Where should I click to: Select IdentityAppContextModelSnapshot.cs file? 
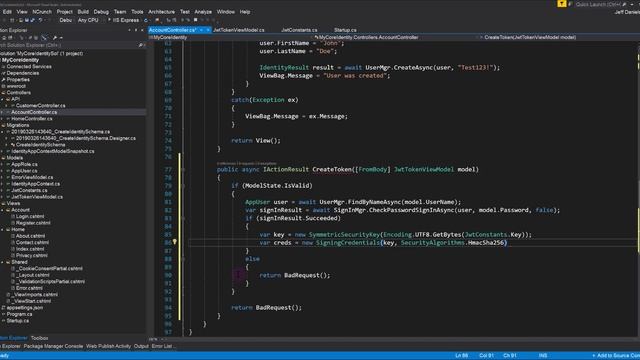click(53, 151)
